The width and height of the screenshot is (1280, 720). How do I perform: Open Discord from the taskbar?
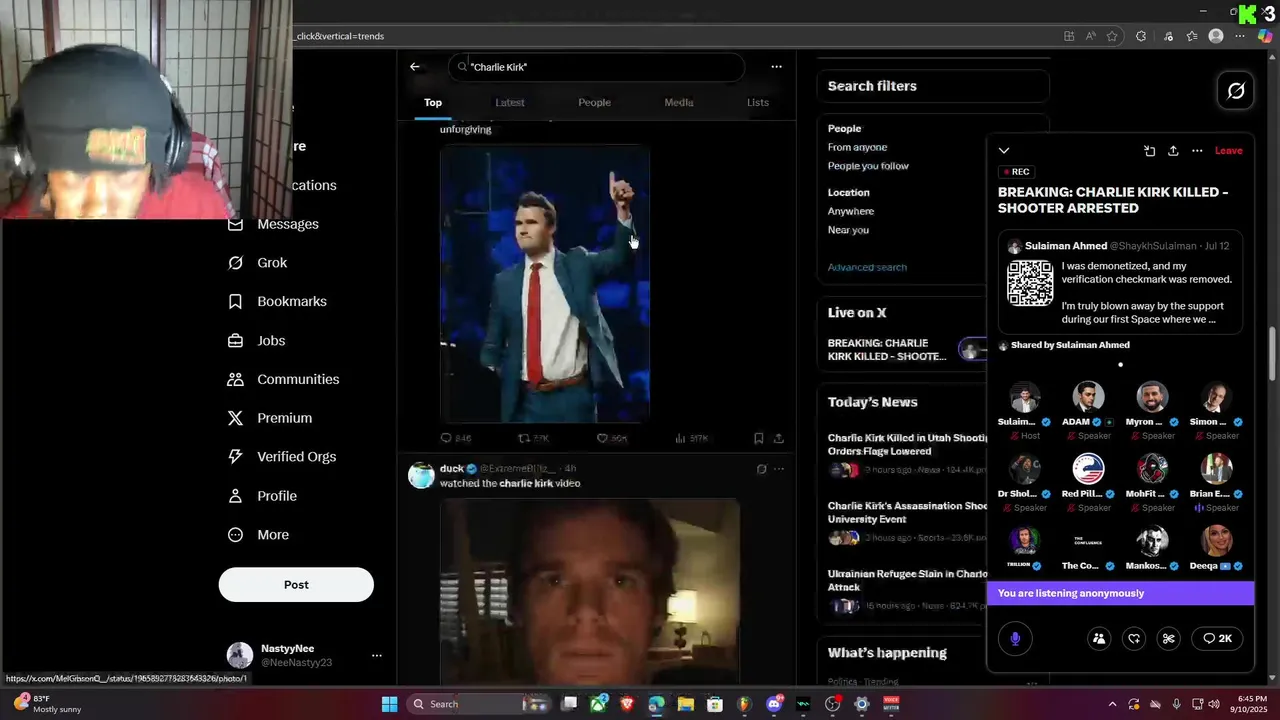(773, 704)
